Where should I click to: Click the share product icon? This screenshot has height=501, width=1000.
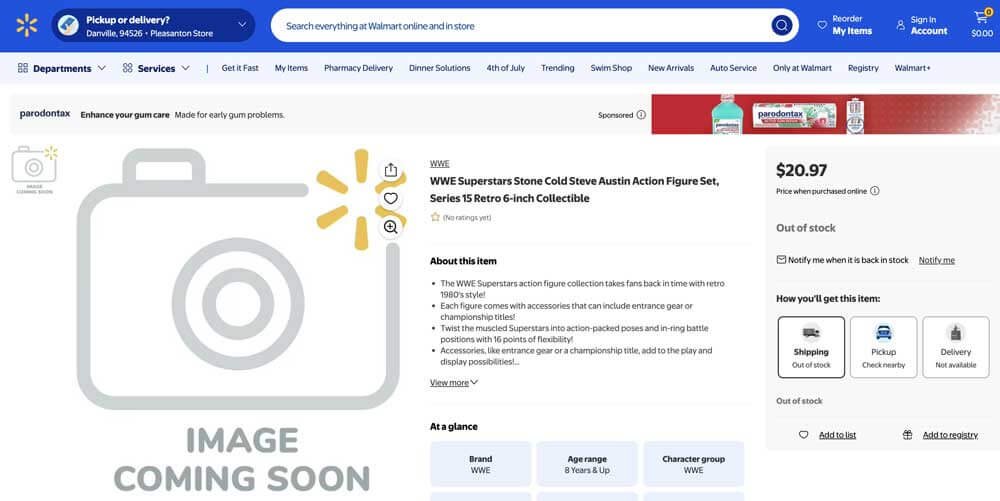390,170
